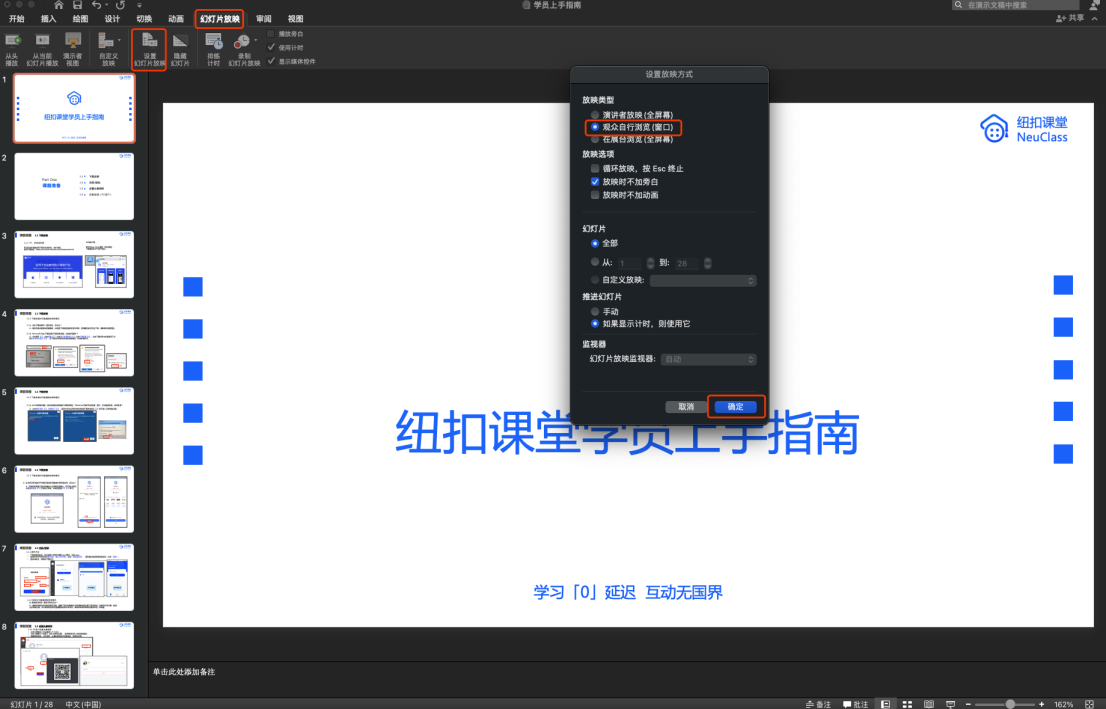Fit slide to window icon
The height and width of the screenshot is (709, 1106).
(x=1089, y=704)
